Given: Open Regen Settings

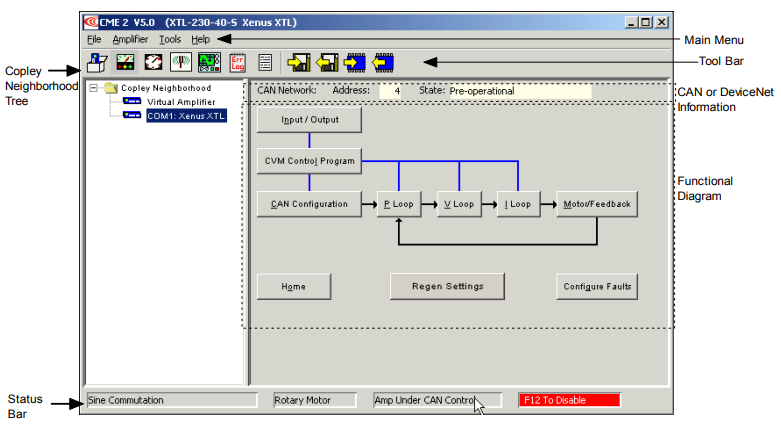Looking at the screenshot, I should click(x=447, y=286).
